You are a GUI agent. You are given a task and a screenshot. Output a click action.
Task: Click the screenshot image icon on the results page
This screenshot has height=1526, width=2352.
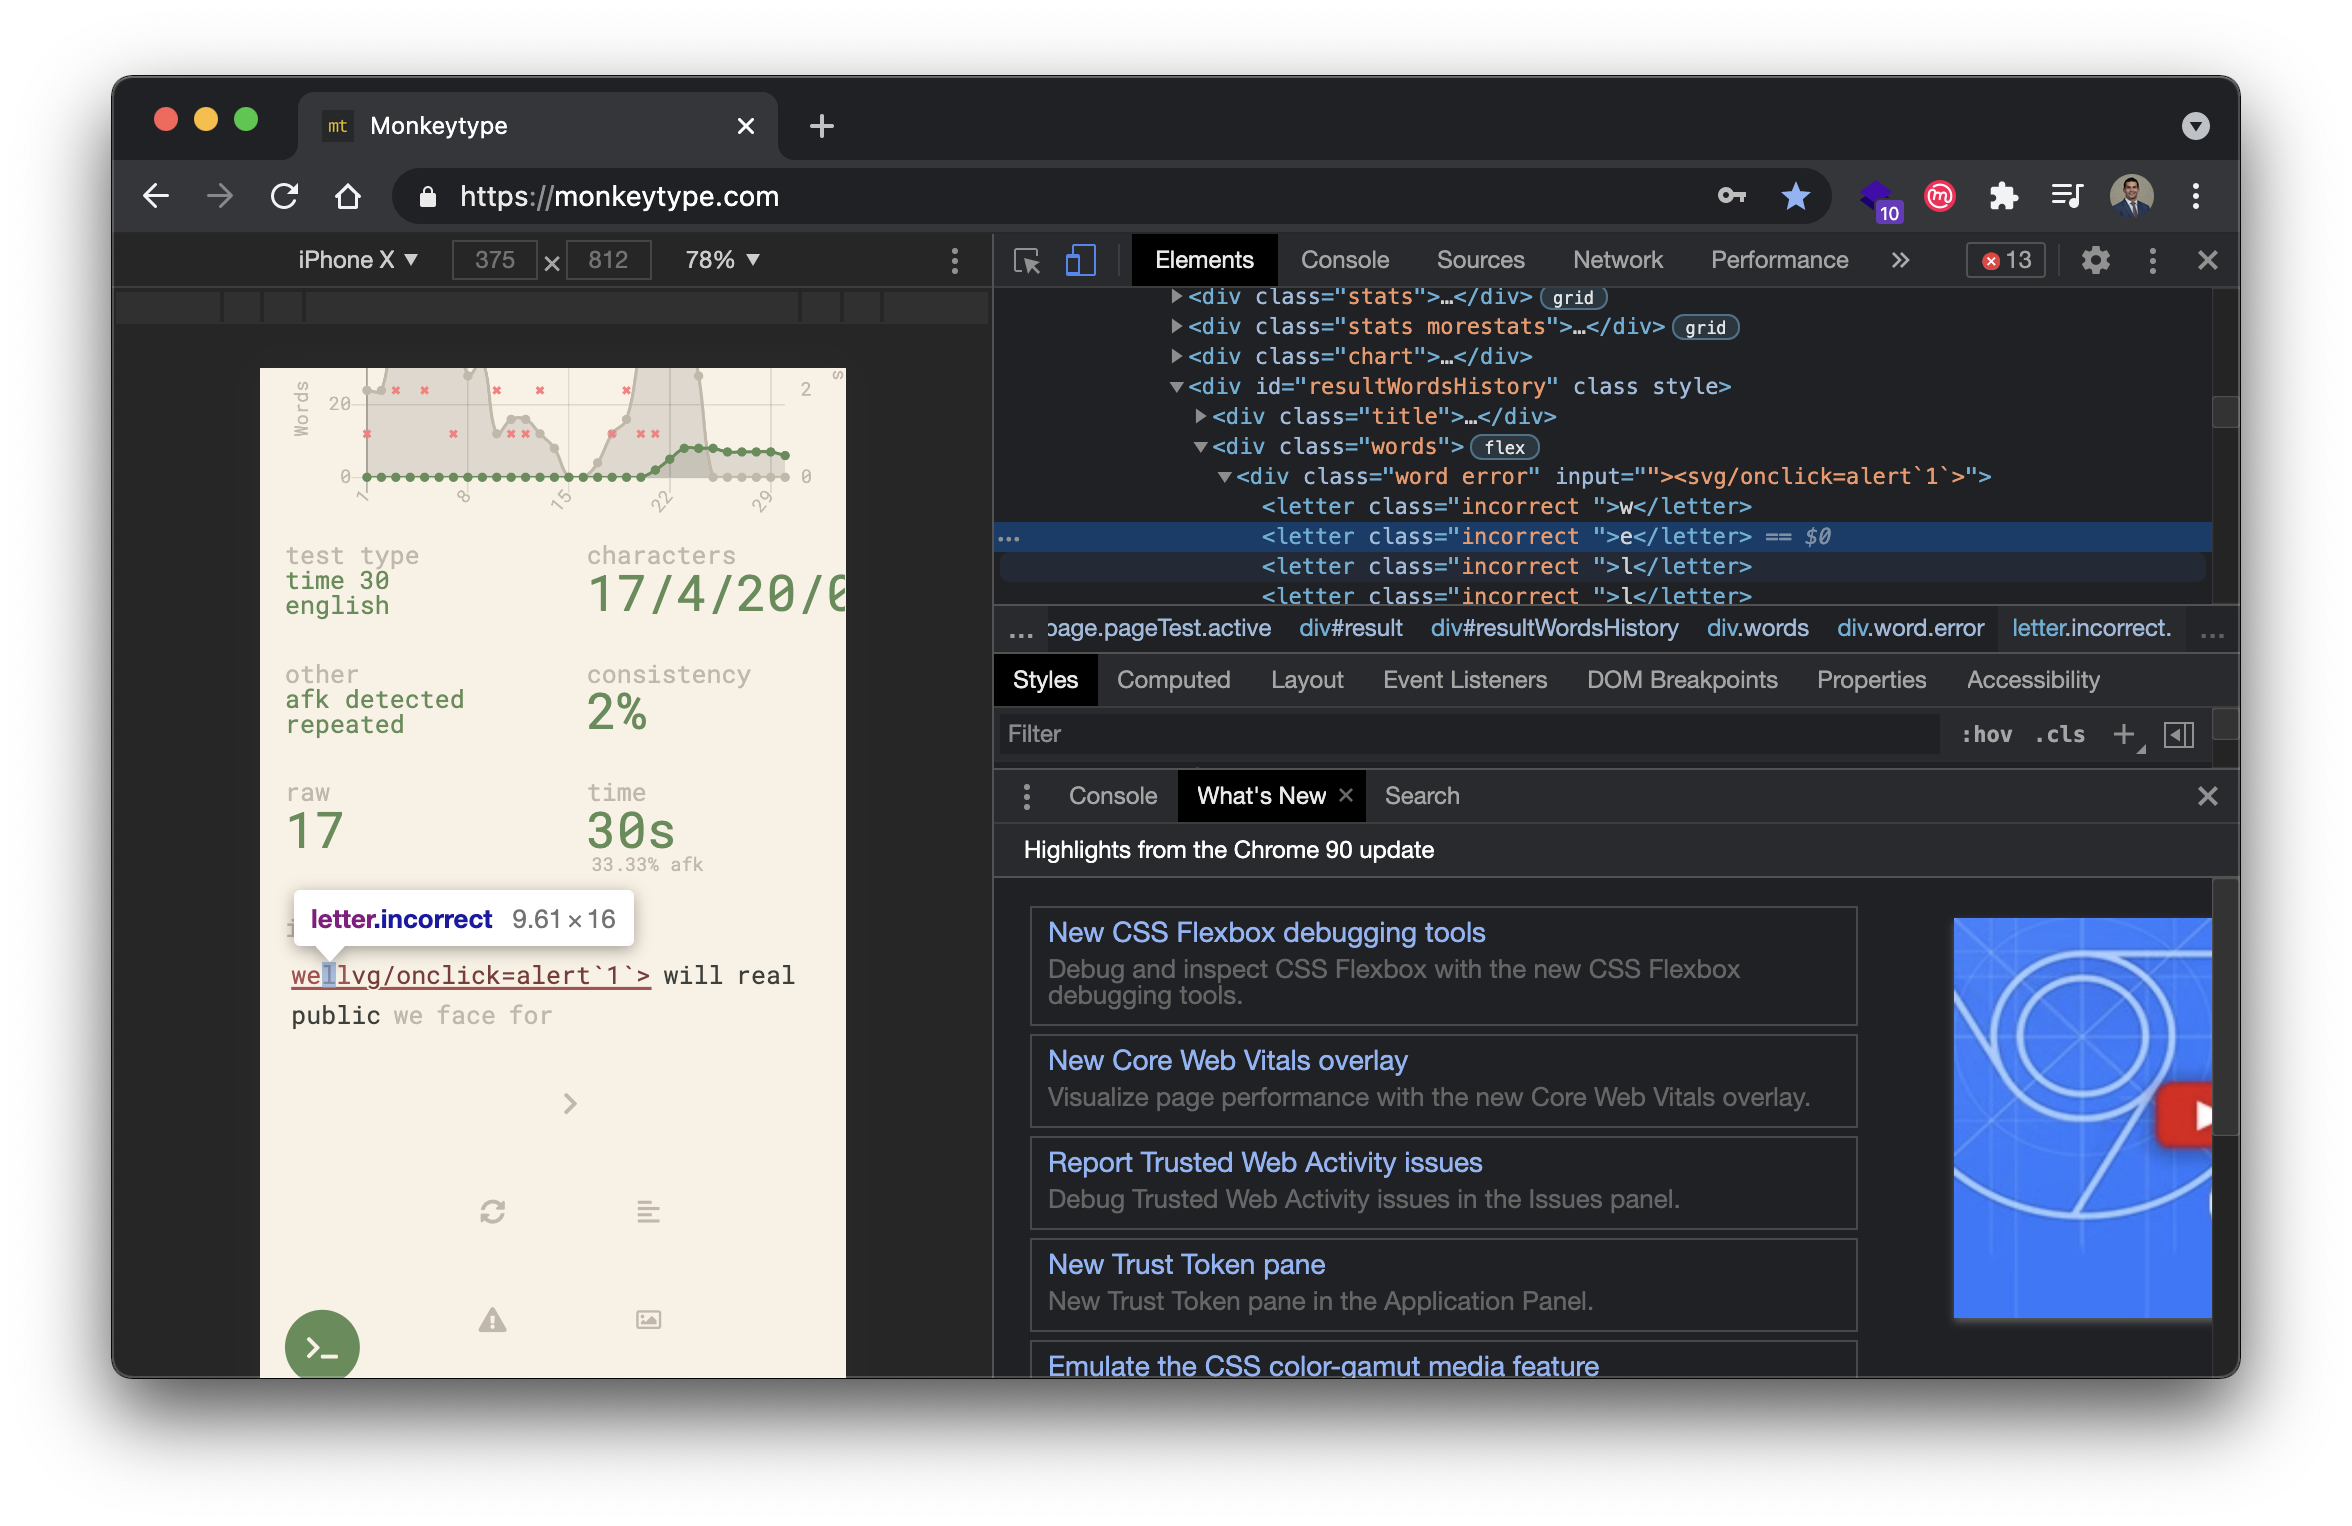tap(647, 1319)
